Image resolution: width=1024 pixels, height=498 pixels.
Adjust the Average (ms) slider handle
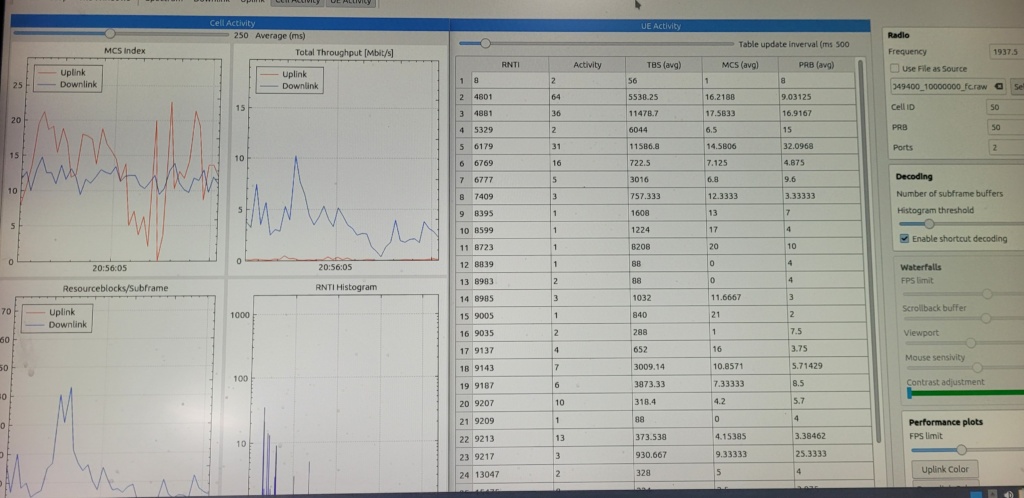coord(110,33)
